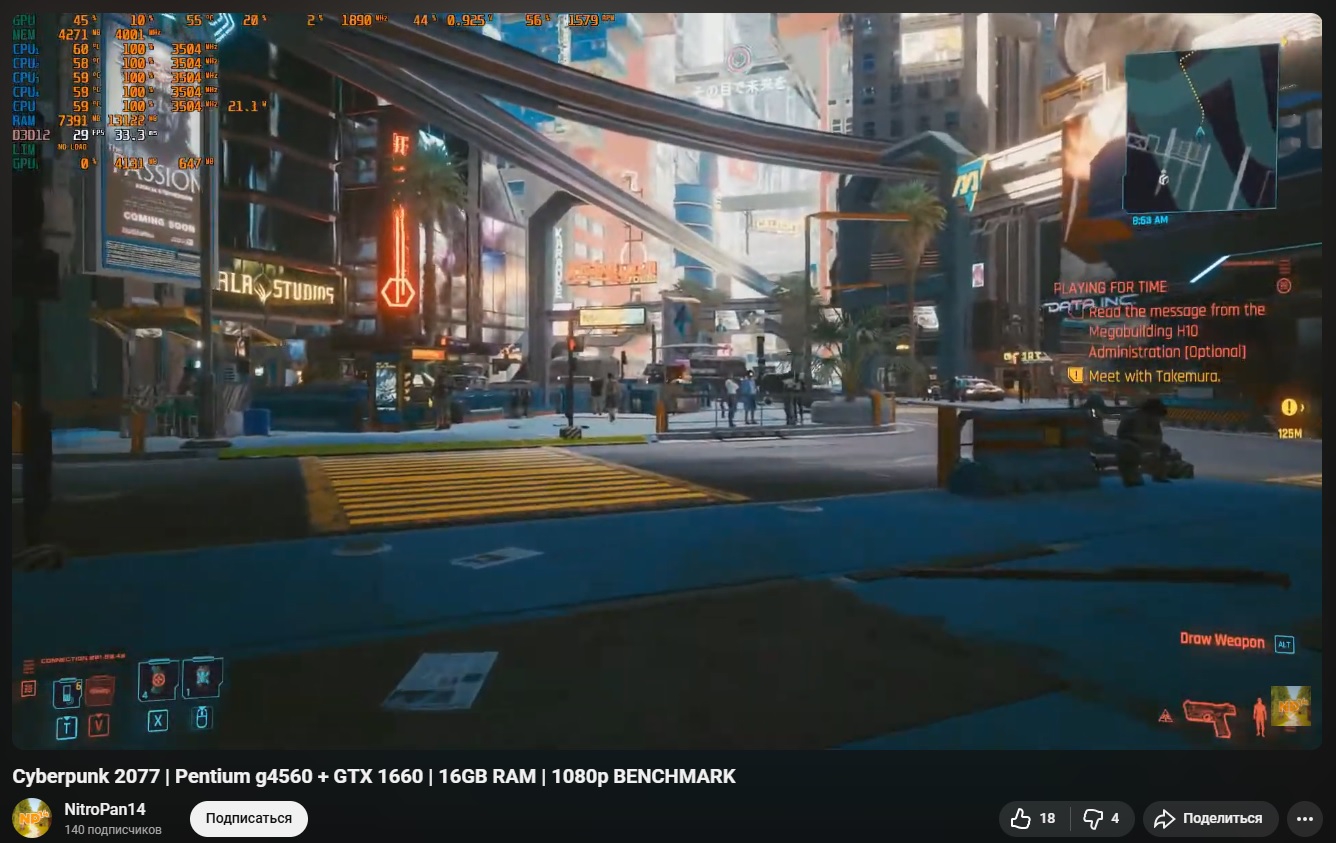This screenshot has width=1336, height=843.
Task: Click the 8:53 AM clock under the minimap
Action: [1151, 219]
